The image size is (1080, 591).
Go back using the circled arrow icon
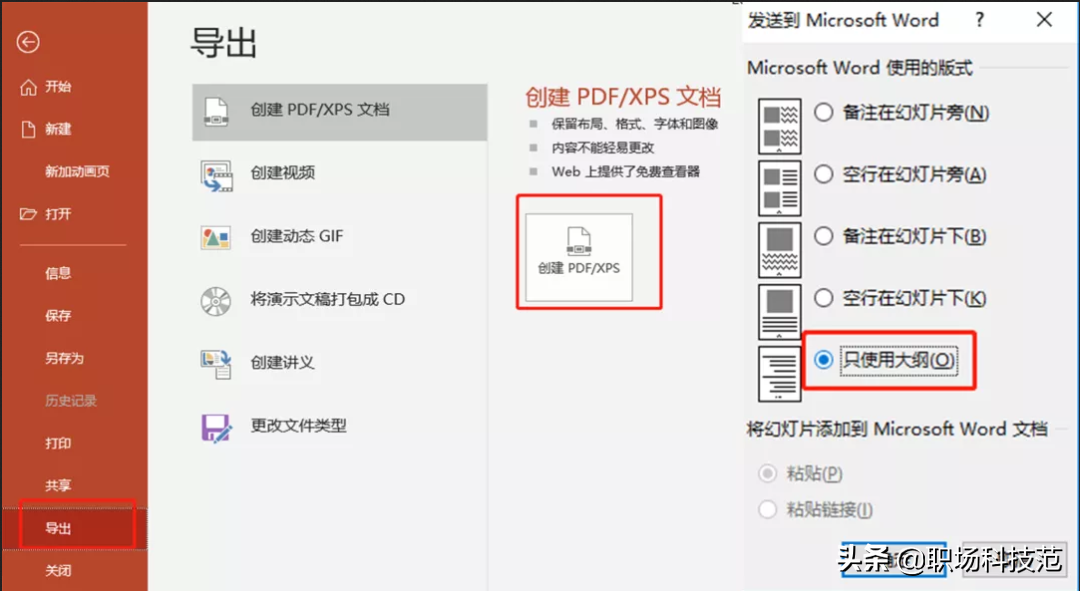tap(28, 43)
